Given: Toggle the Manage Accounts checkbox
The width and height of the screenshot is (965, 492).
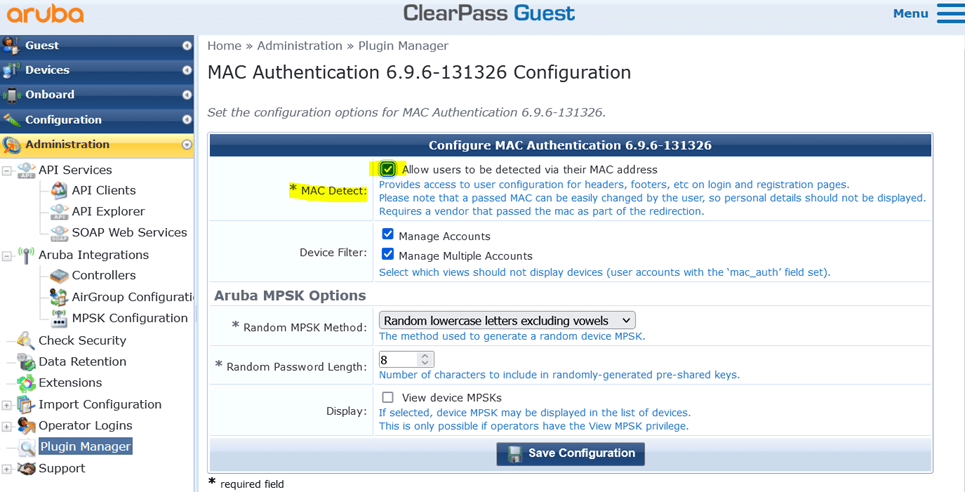Looking at the screenshot, I should pyautogui.click(x=388, y=235).
